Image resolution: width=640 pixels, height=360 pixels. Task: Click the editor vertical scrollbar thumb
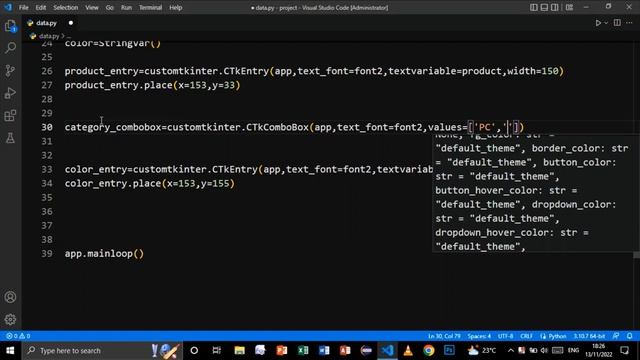(x=636, y=255)
